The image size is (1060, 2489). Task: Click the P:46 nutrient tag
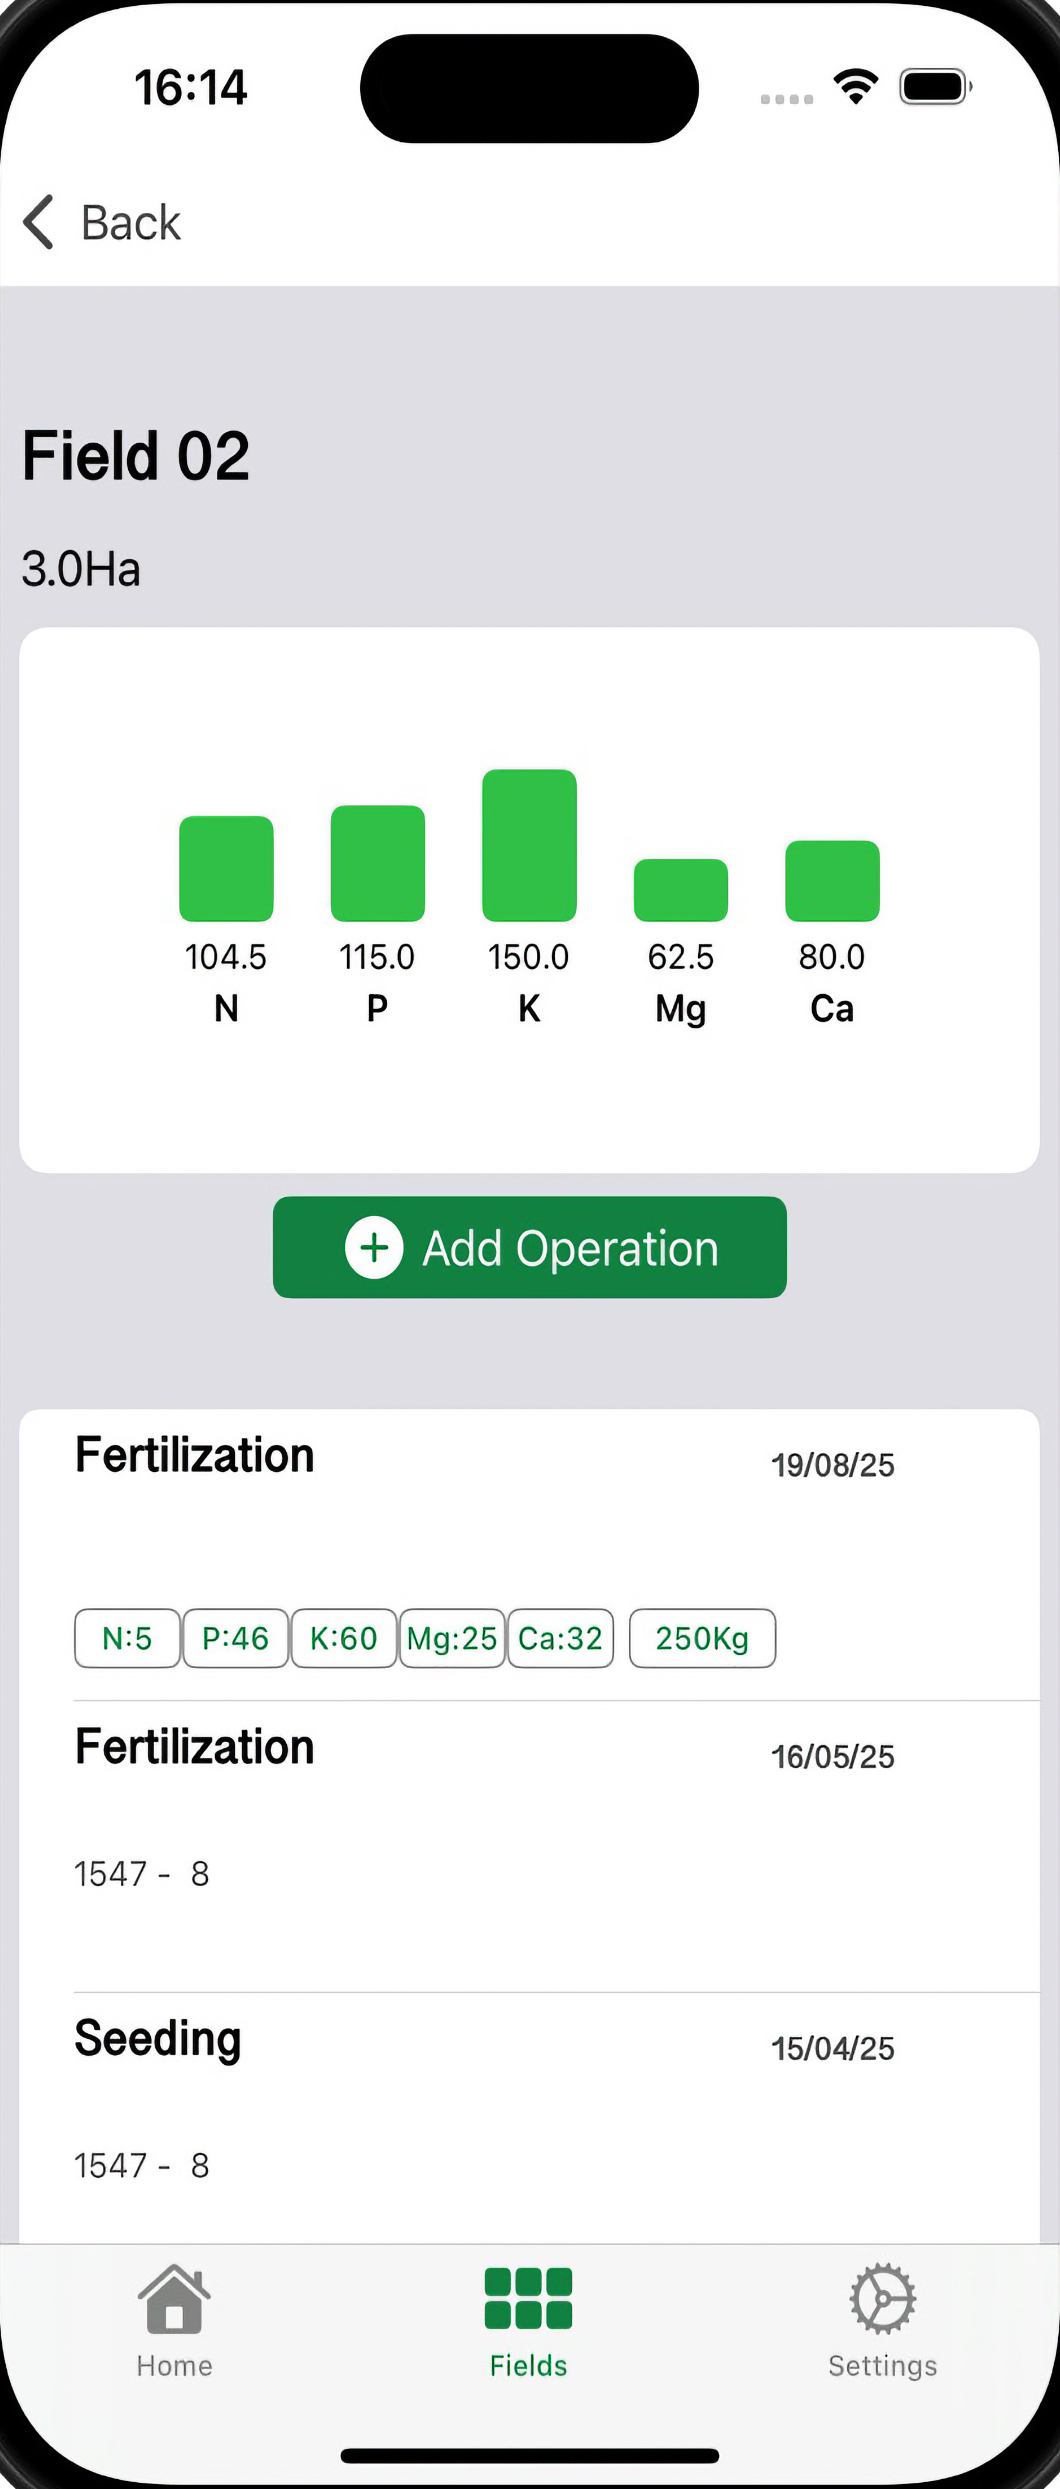[235, 1638]
